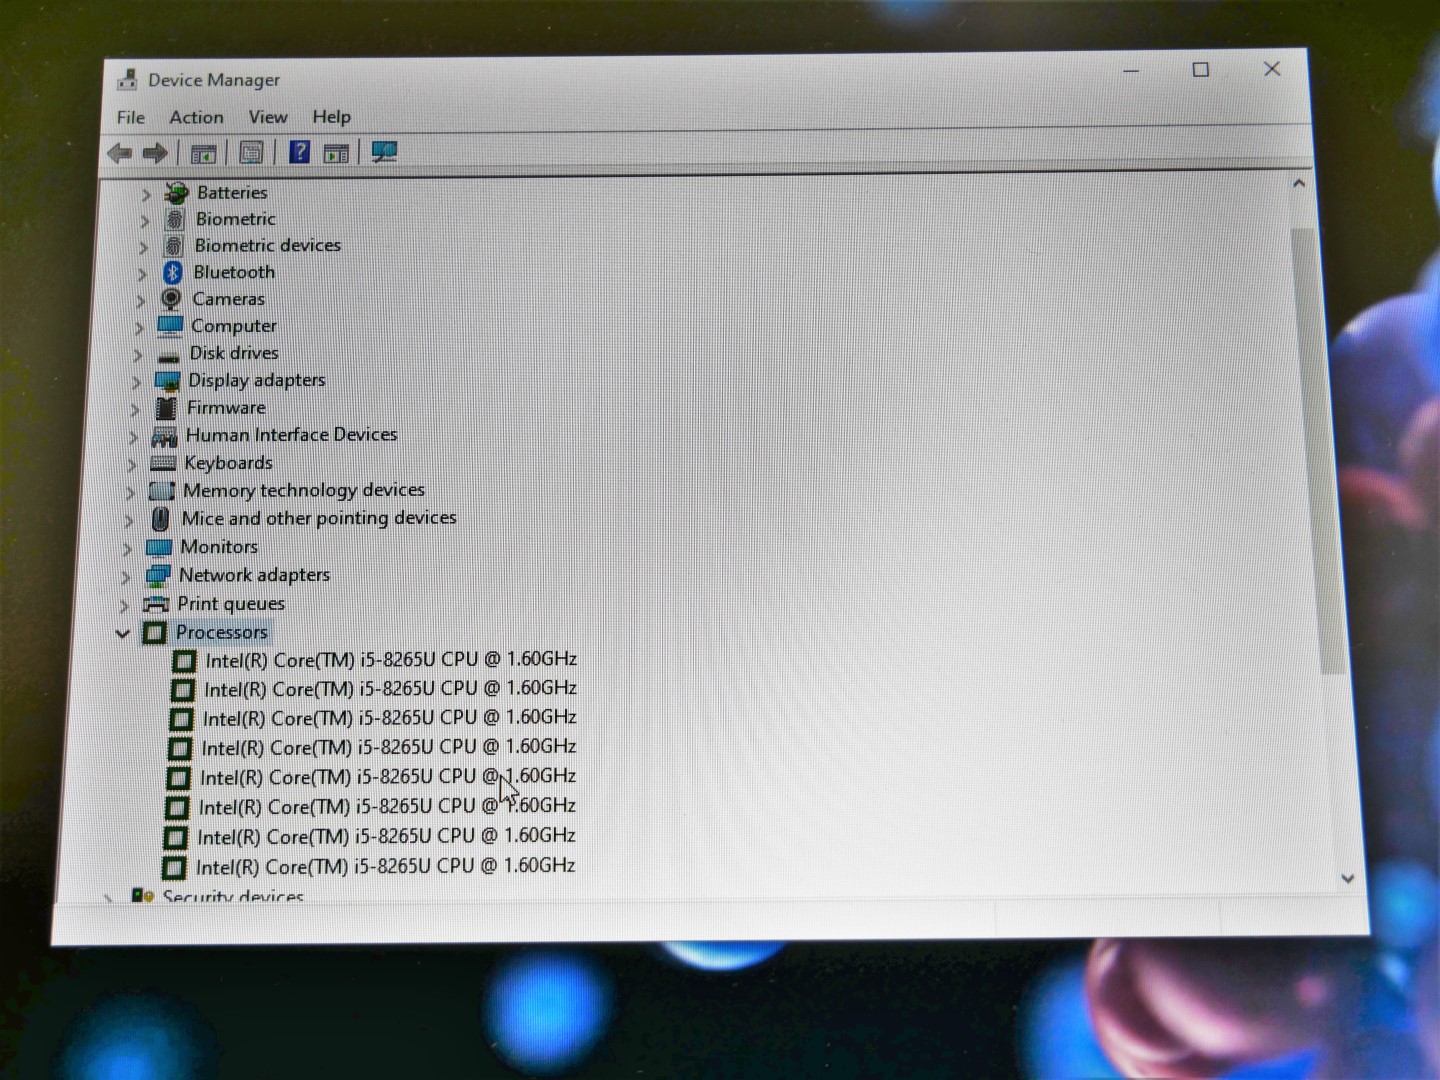Image resolution: width=1440 pixels, height=1080 pixels.
Task: Open the Help menu
Action: (331, 117)
